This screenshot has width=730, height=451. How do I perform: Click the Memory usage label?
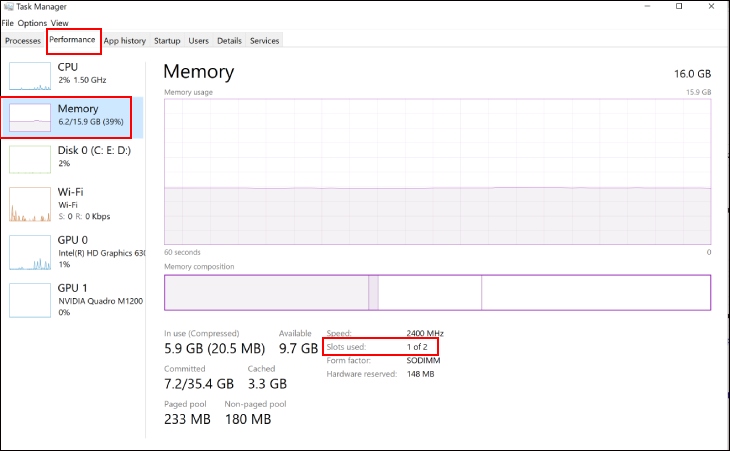[188, 92]
